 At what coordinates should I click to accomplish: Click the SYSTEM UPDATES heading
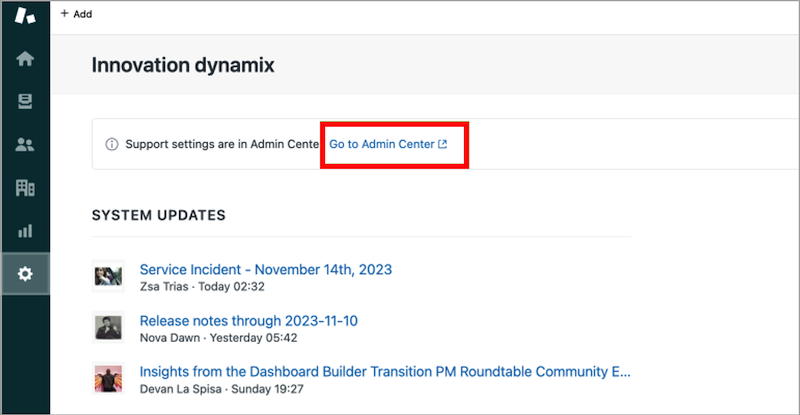click(159, 215)
